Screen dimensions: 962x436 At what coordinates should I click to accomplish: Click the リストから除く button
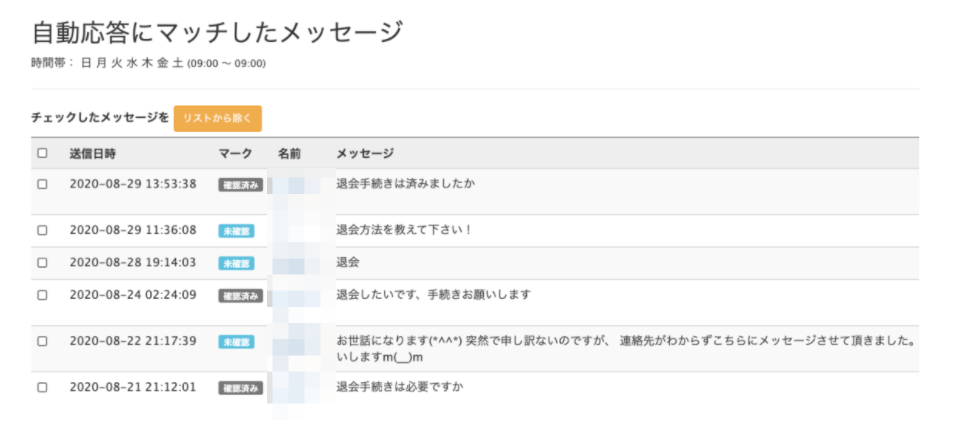pyautogui.click(x=217, y=119)
